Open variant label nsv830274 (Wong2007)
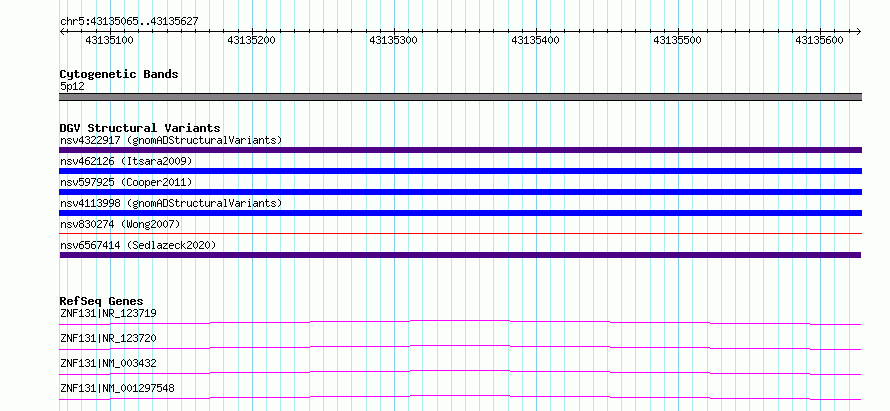The height and width of the screenshot is (411, 890). (x=120, y=224)
